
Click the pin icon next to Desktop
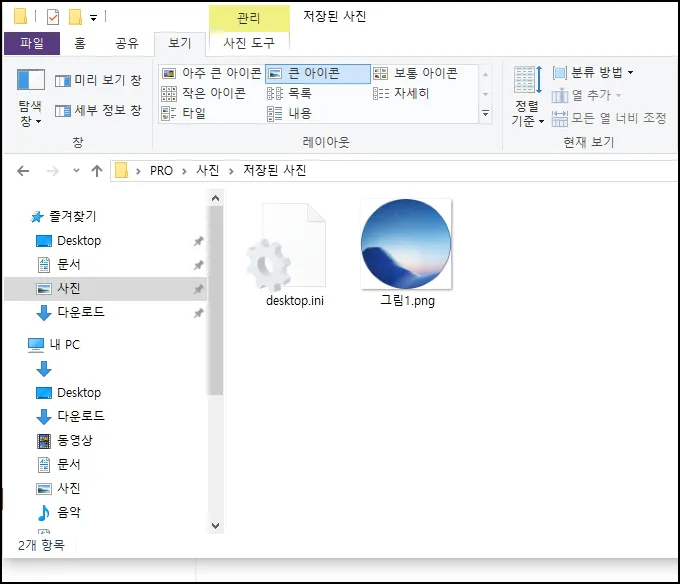point(199,241)
